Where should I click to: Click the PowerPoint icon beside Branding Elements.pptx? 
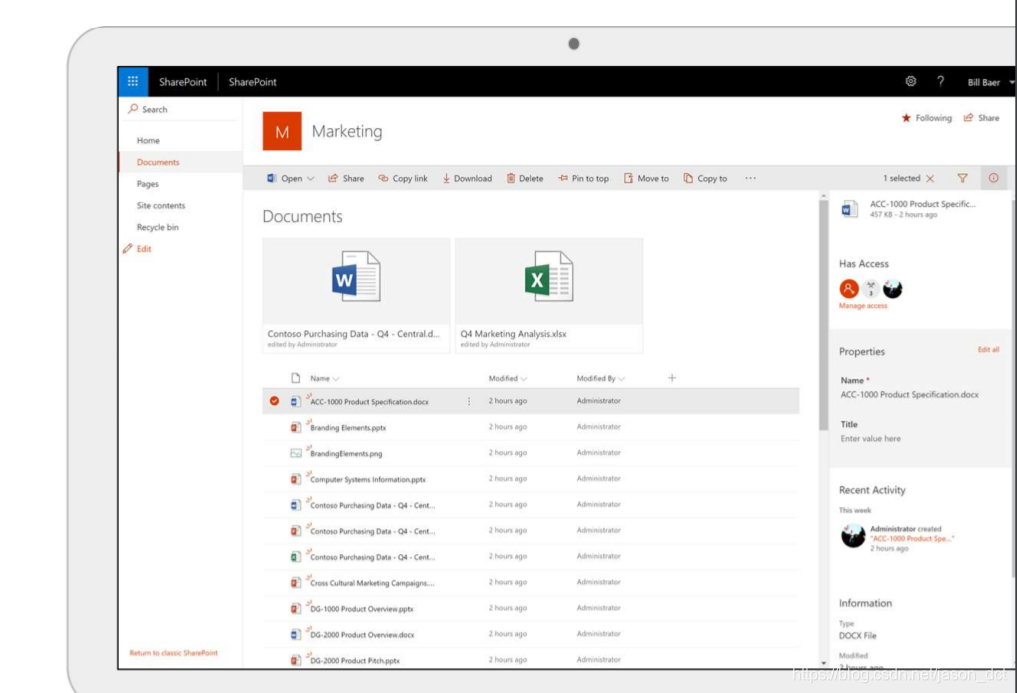pos(296,427)
